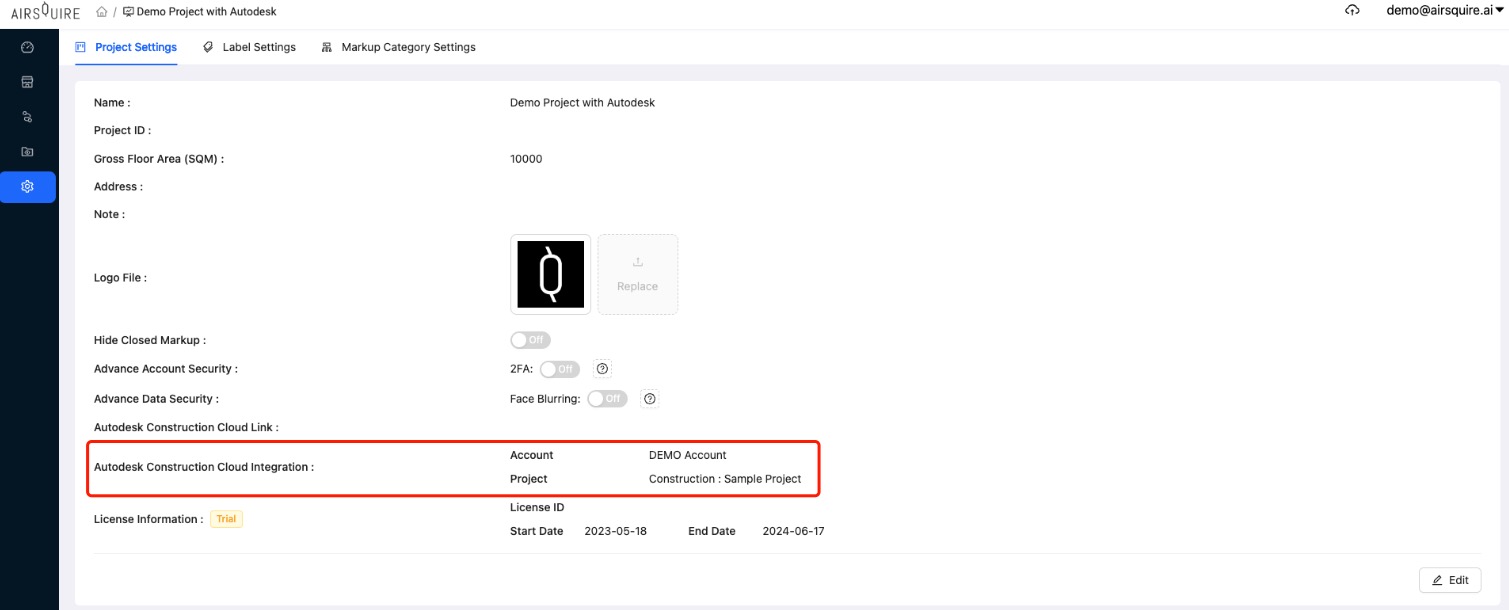This screenshot has width=1509, height=610.
Task: Toggle the Hide Closed Markup switch
Action: pos(530,340)
